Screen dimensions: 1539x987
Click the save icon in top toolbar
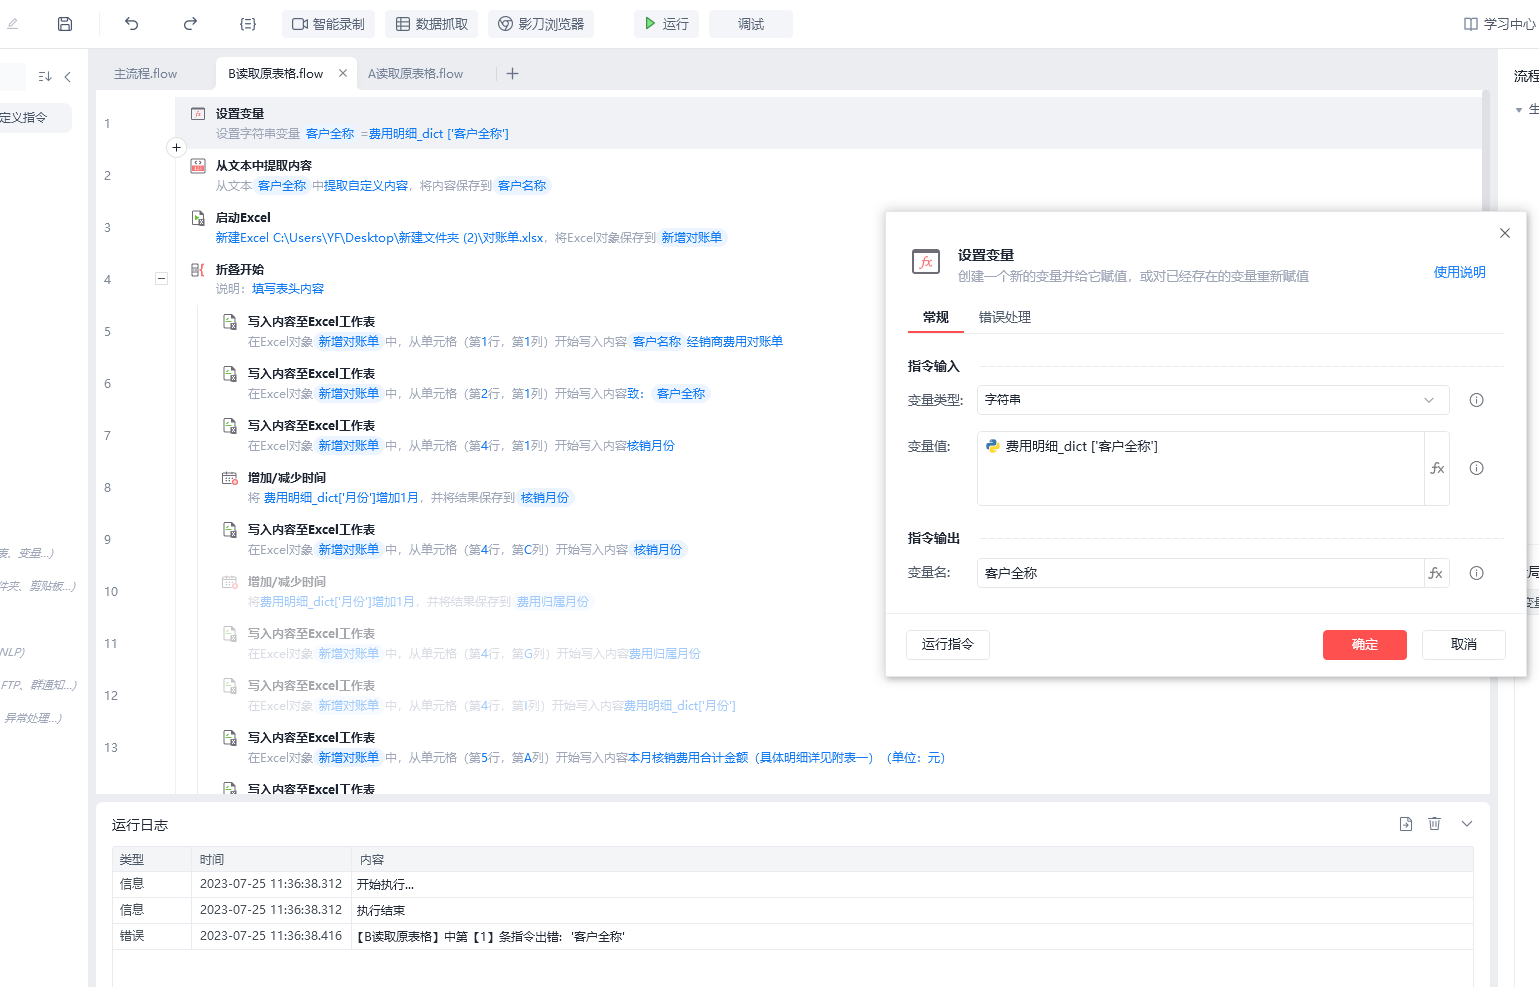[x=65, y=24]
